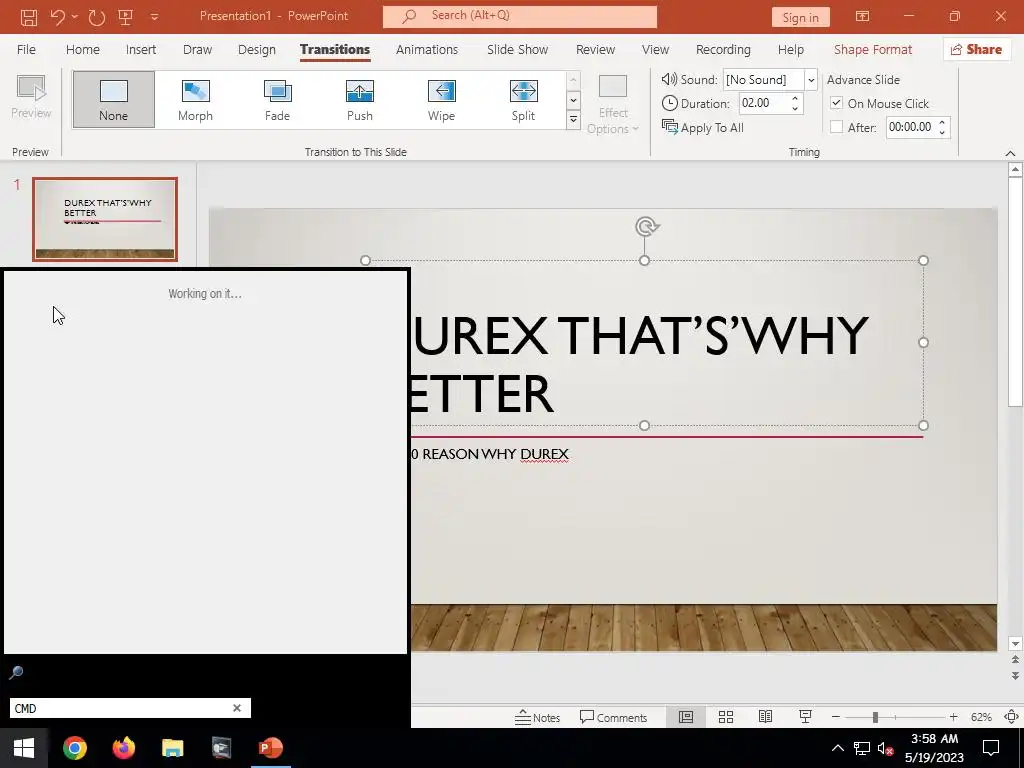The image size is (1024, 768).
Task: Increase the After time with up arrow
Action: coord(942,123)
